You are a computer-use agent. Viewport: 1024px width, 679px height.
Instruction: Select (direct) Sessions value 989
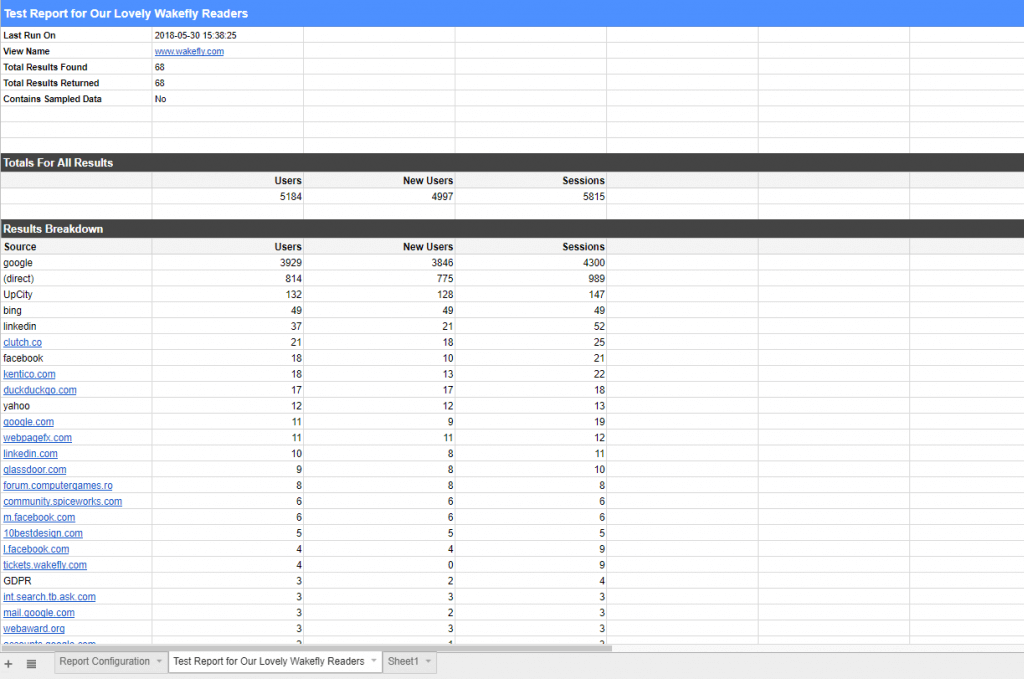[531, 279]
